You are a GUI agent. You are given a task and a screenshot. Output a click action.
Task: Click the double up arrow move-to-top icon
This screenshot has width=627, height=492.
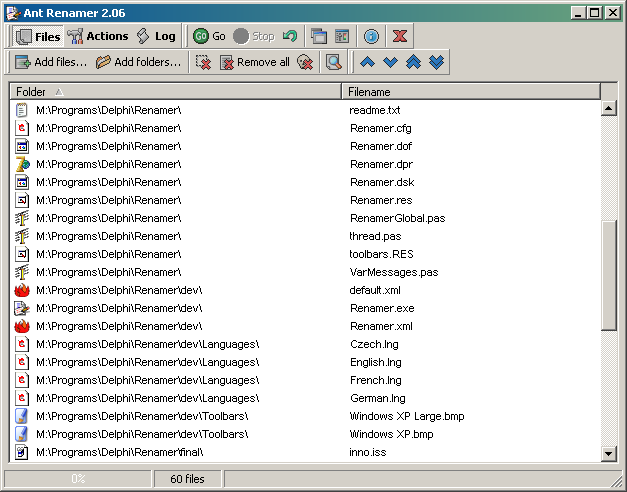[413, 62]
